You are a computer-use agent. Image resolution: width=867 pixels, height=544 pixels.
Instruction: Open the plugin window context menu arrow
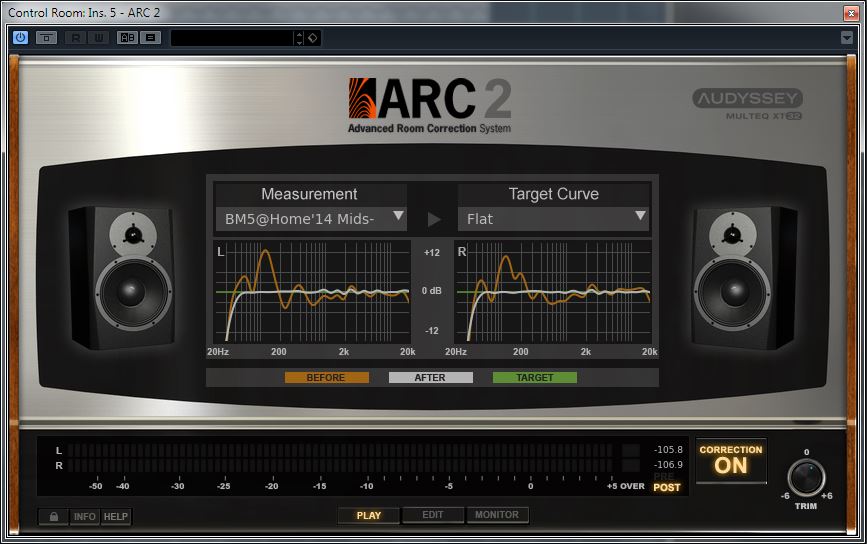pyautogui.click(x=847, y=38)
